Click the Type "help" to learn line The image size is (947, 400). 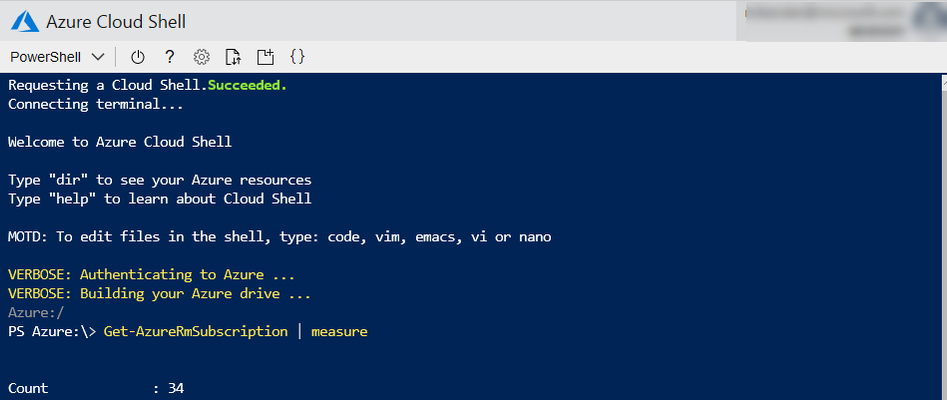160,199
